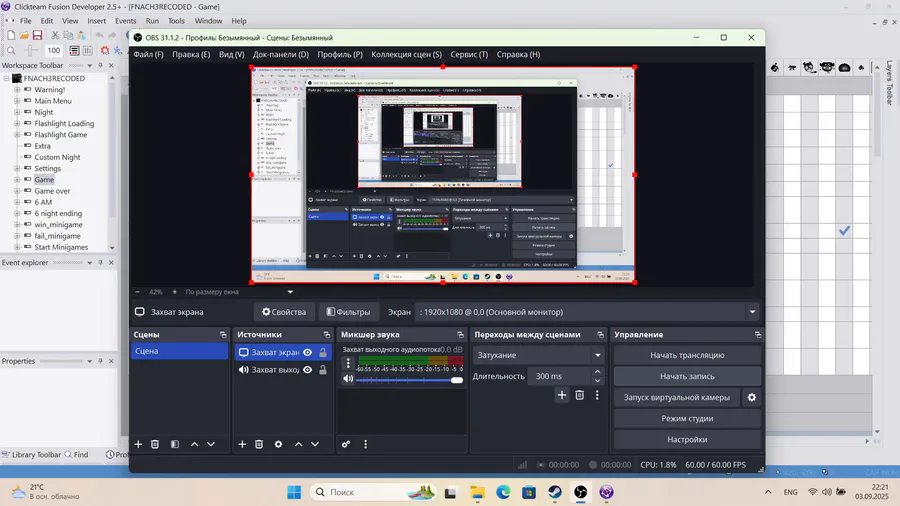The image size is (900, 506).
Task: Zoom out preview with minus icon
Action: pos(138,292)
